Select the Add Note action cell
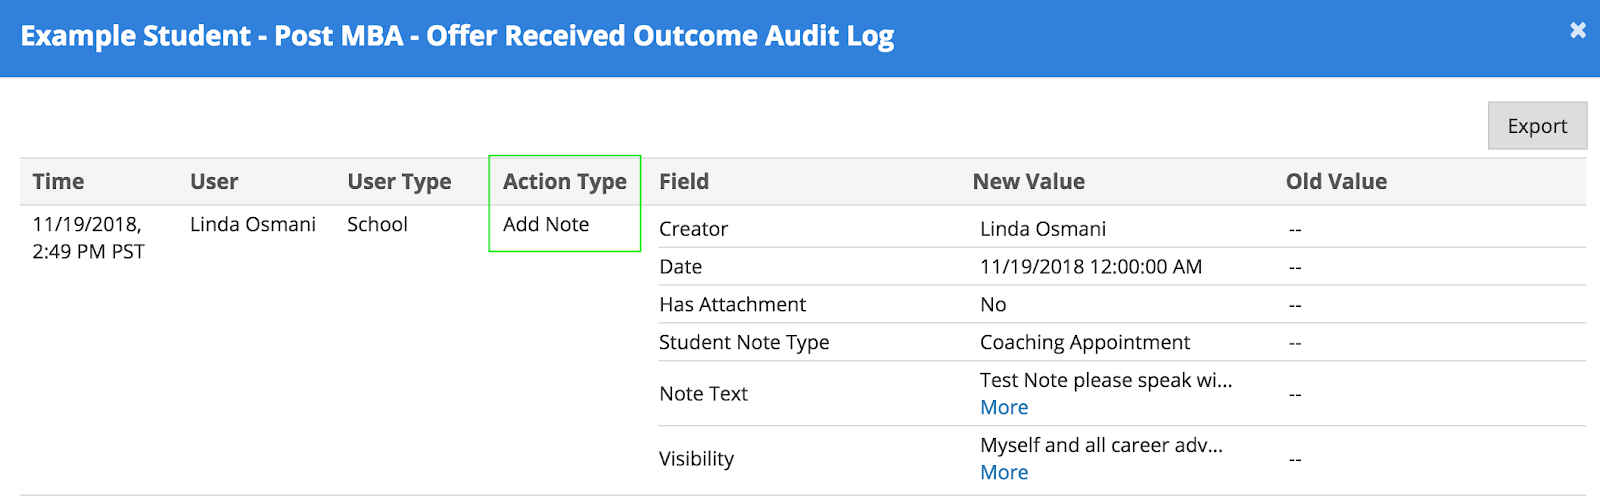Screen dimensions: 1600x496 click(x=546, y=224)
